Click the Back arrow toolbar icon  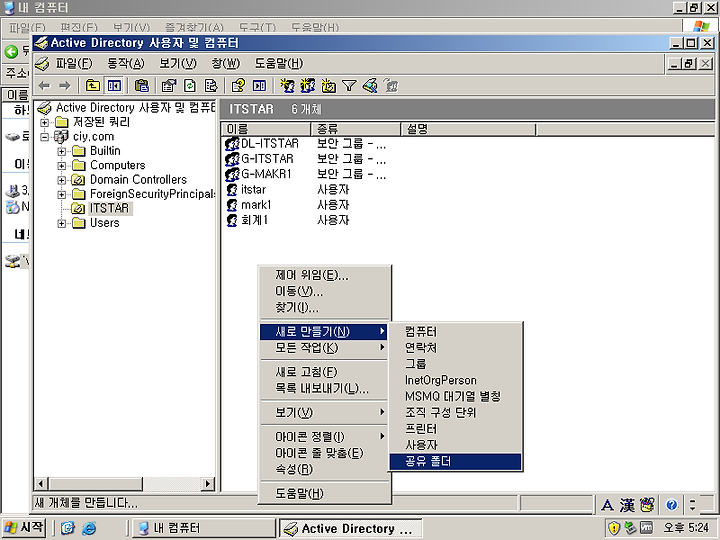pyautogui.click(x=45, y=86)
